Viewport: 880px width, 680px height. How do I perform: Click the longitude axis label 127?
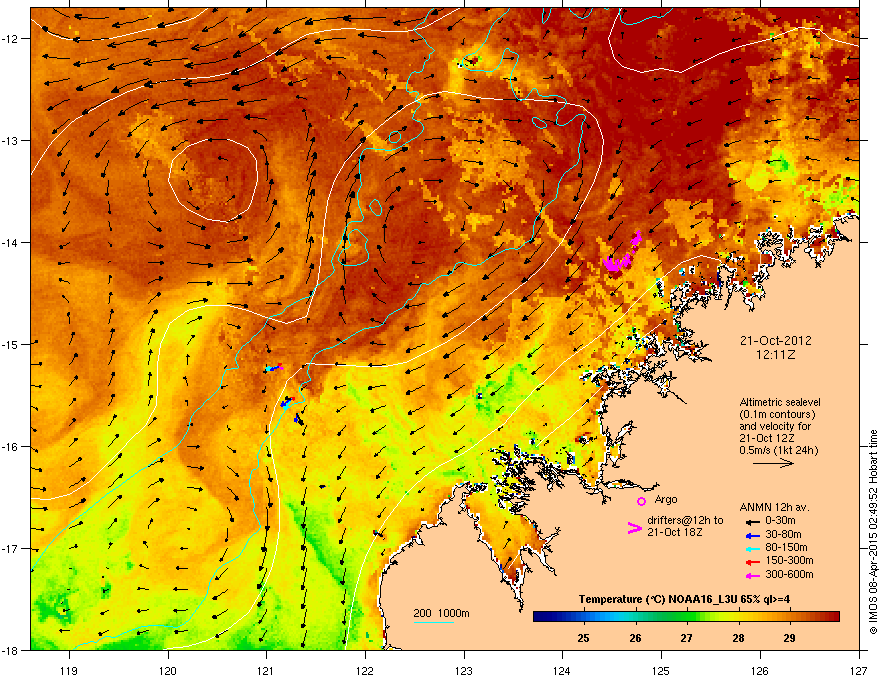859,670
